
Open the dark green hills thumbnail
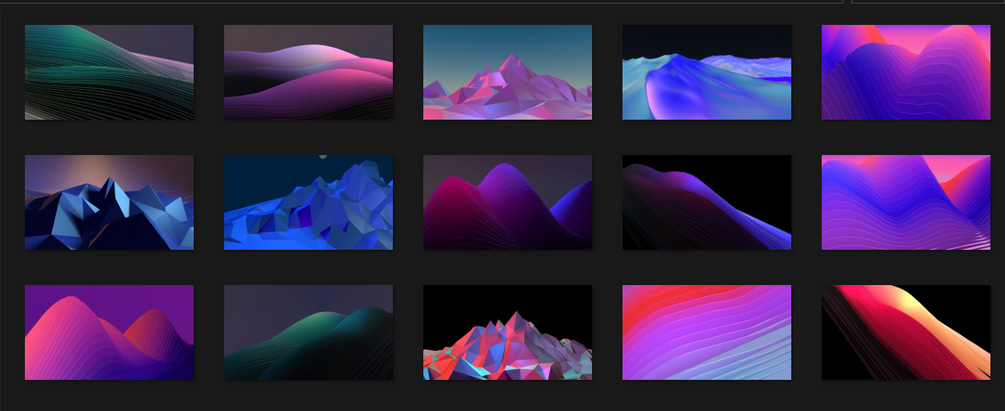click(x=308, y=332)
